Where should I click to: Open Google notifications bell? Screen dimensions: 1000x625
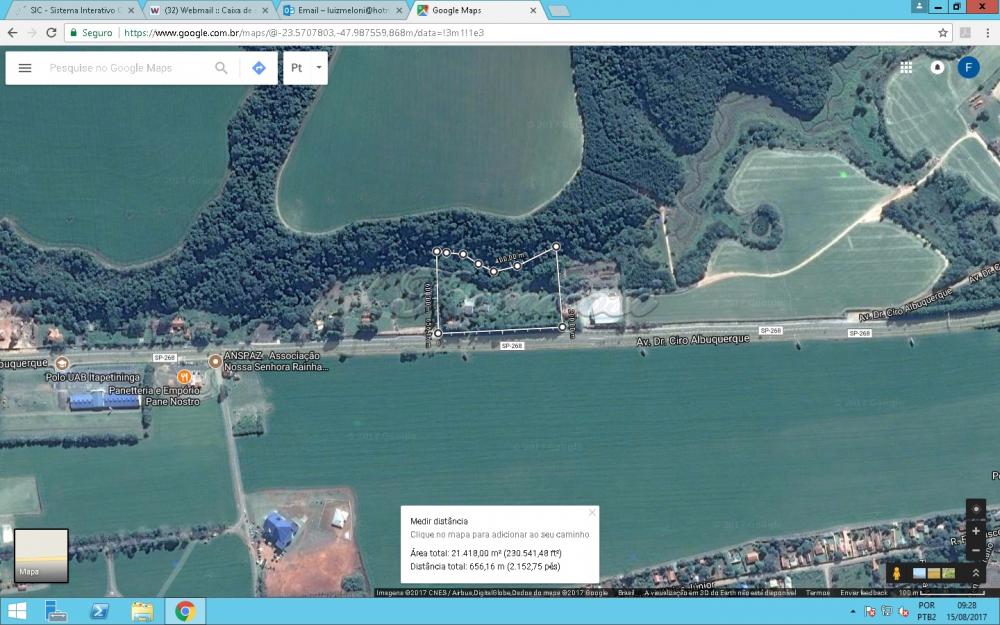pos(937,67)
